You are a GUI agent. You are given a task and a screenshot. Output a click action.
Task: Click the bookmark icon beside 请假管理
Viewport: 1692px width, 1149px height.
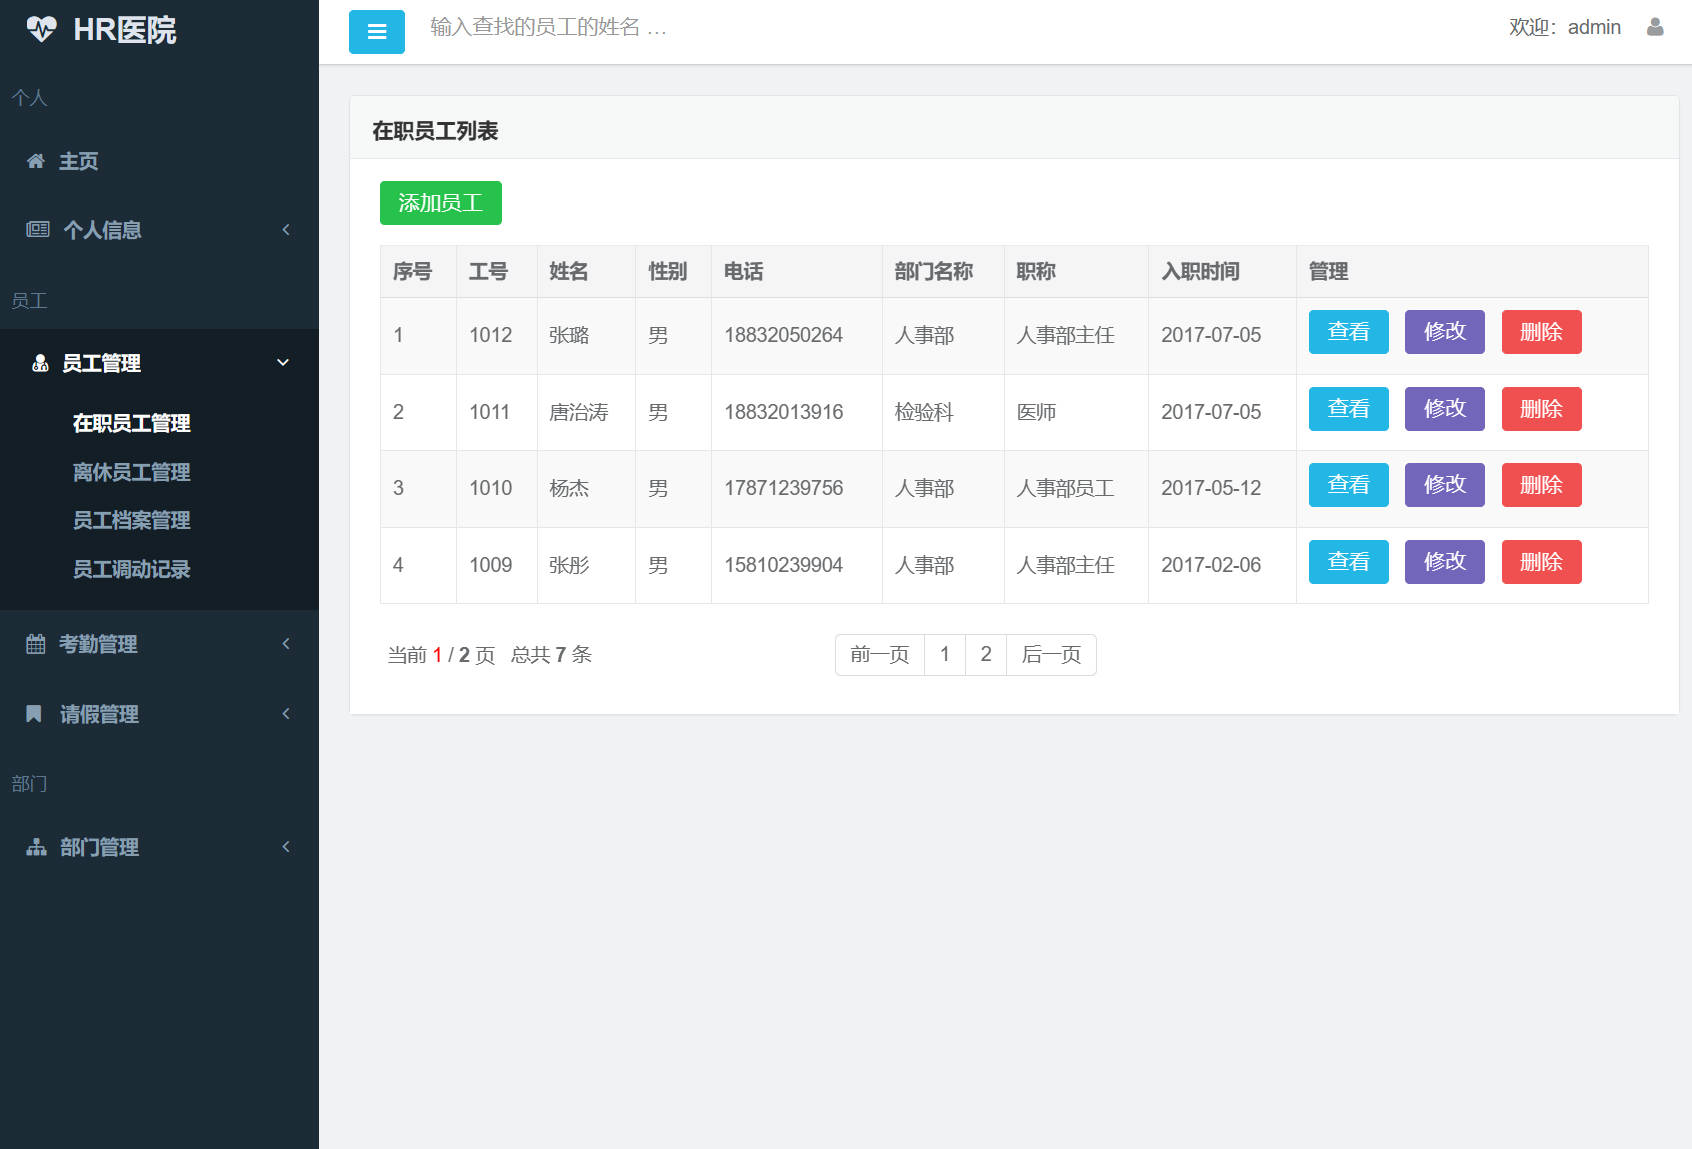(x=35, y=713)
